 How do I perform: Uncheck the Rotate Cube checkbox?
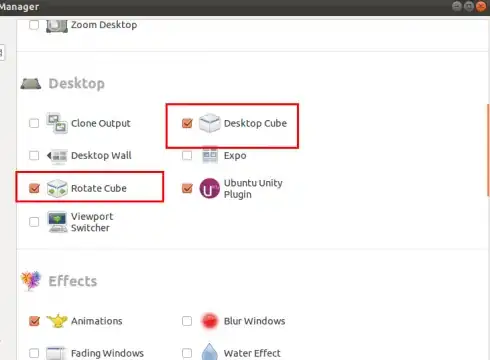(34, 188)
